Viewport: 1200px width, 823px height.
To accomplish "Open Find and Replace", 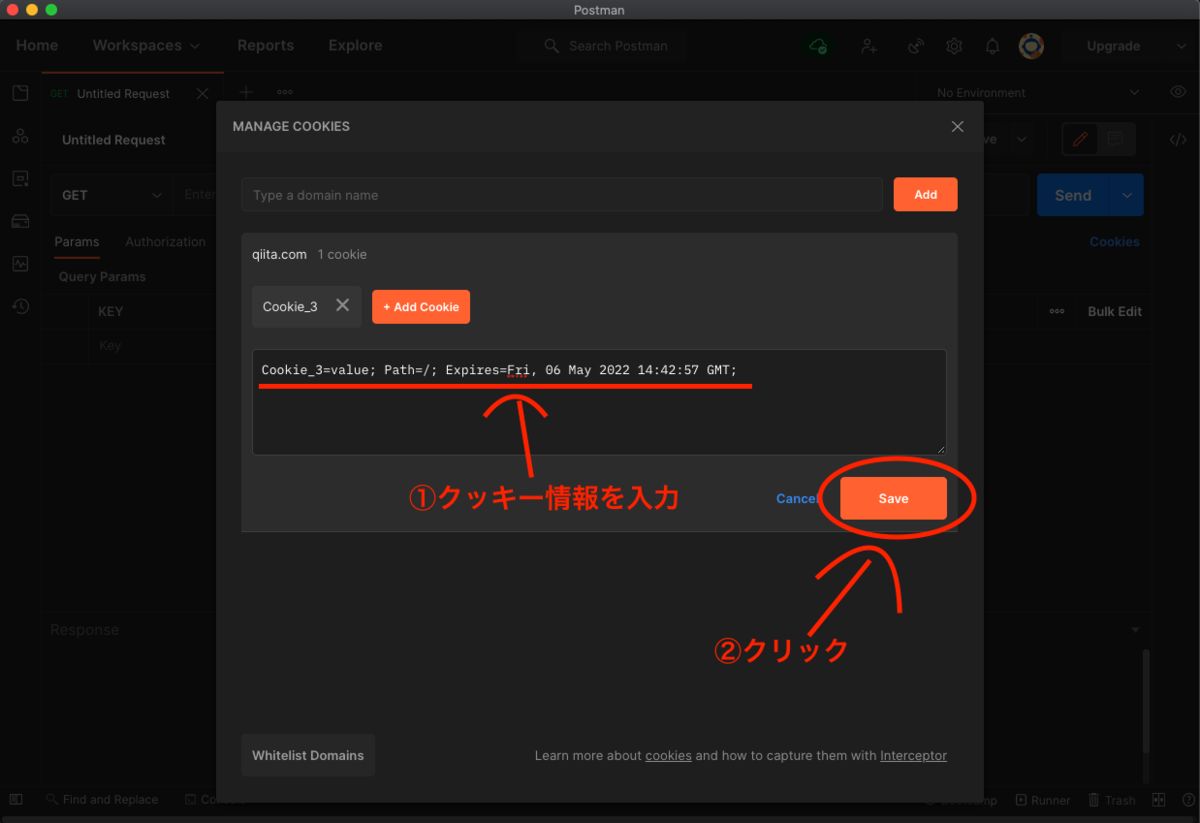I will point(102,800).
